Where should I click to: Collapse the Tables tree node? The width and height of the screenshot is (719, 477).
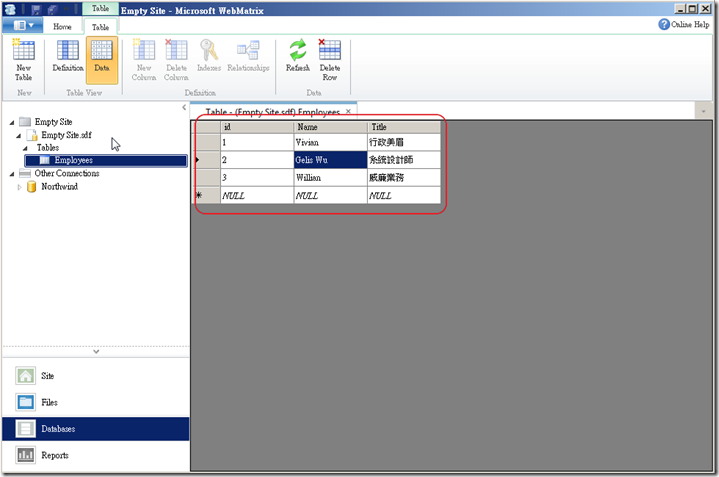click(x=26, y=148)
